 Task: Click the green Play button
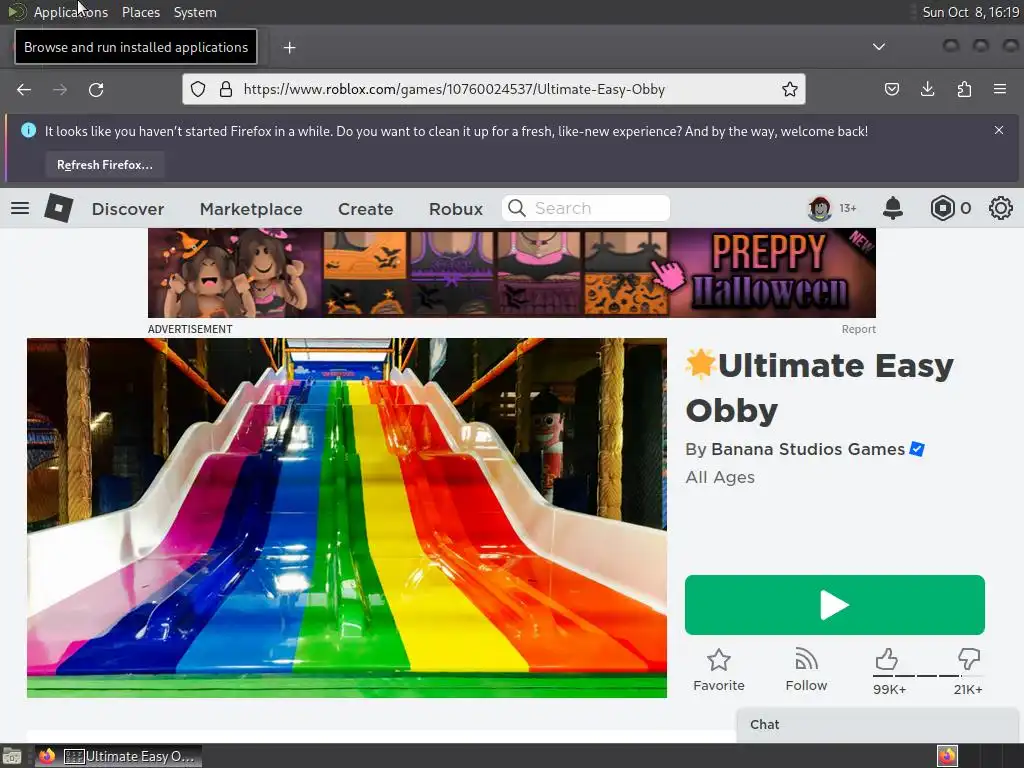click(835, 605)
